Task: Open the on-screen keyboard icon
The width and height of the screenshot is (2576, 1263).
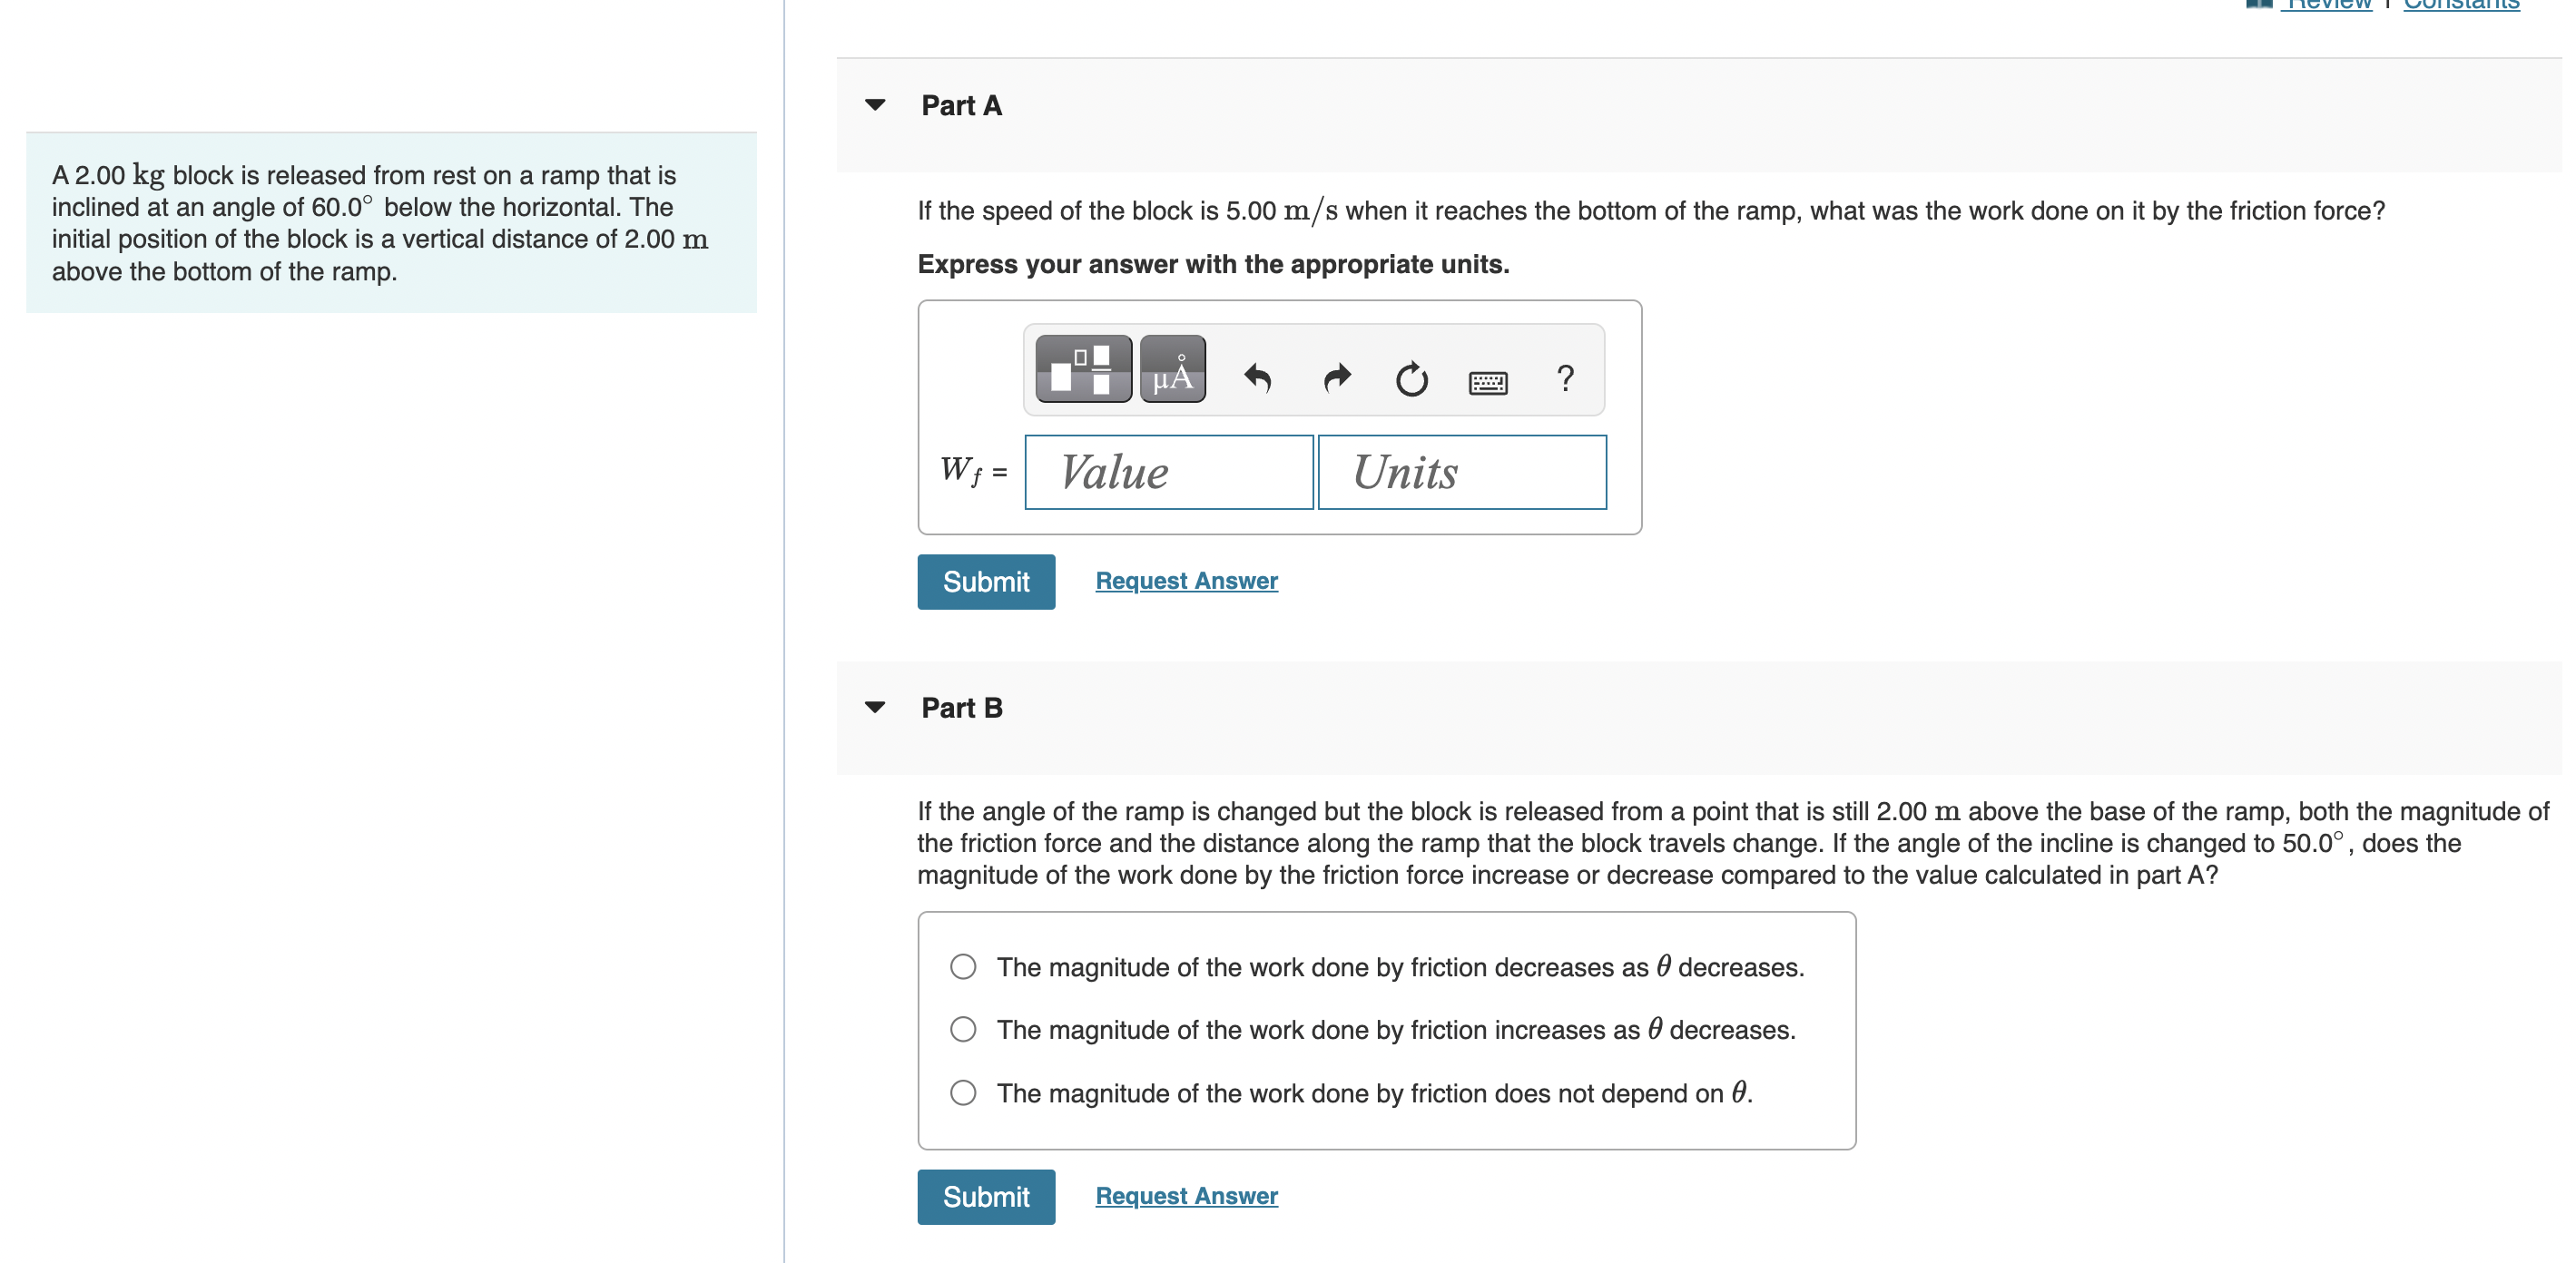Action: click(1487, 381)
